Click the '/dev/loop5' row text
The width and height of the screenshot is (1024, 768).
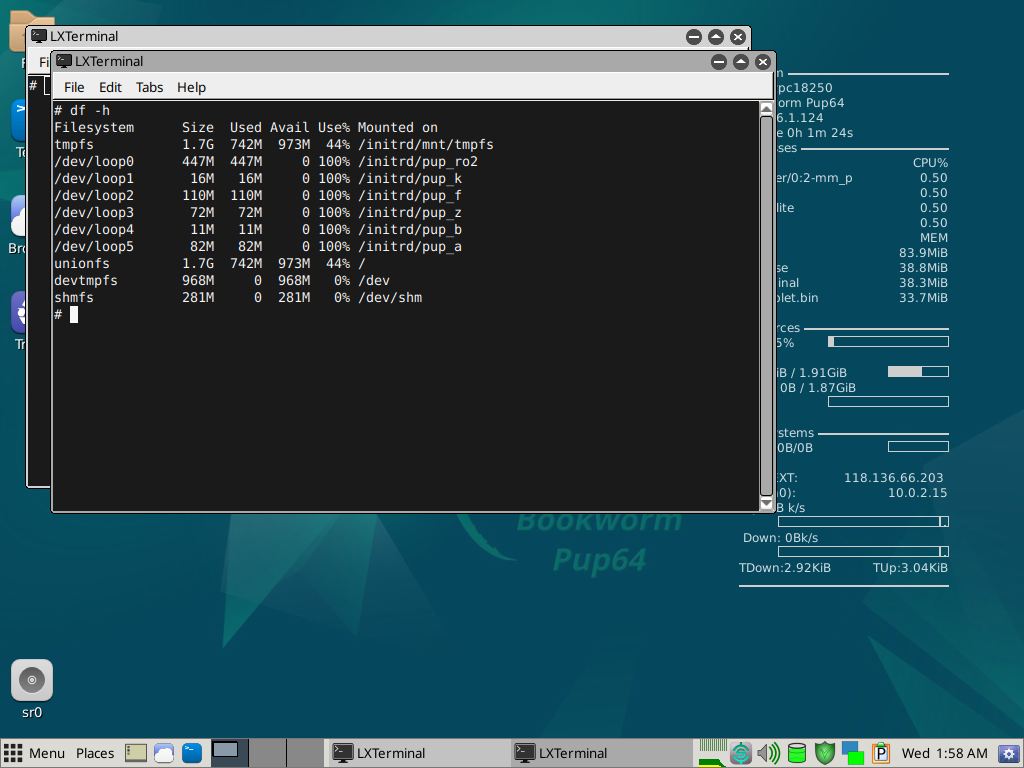[x=94, y=246]
